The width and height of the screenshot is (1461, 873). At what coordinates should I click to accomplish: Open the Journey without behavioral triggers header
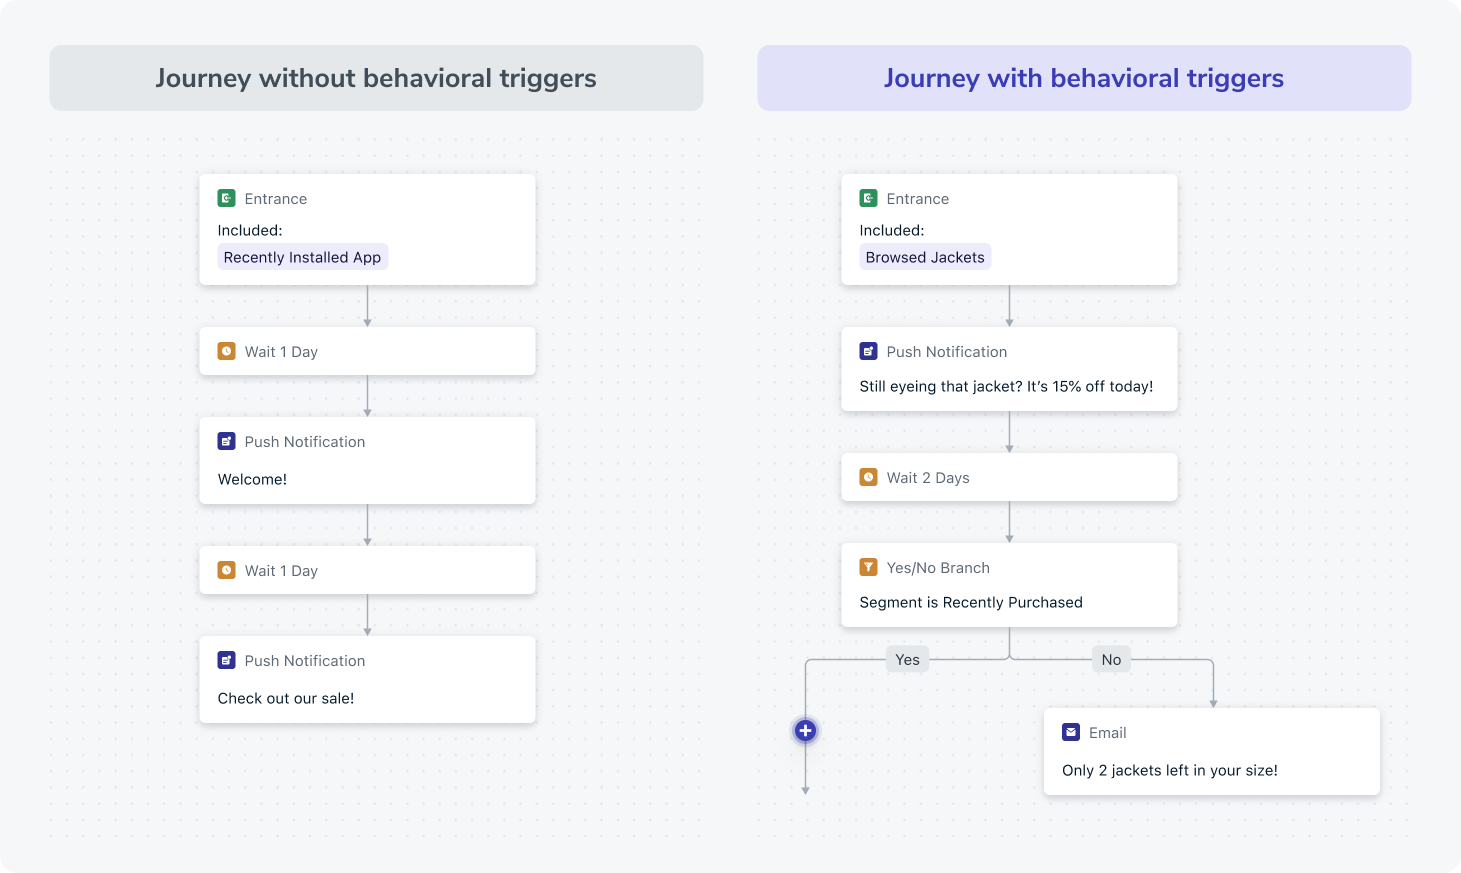[x=376, y=78]
